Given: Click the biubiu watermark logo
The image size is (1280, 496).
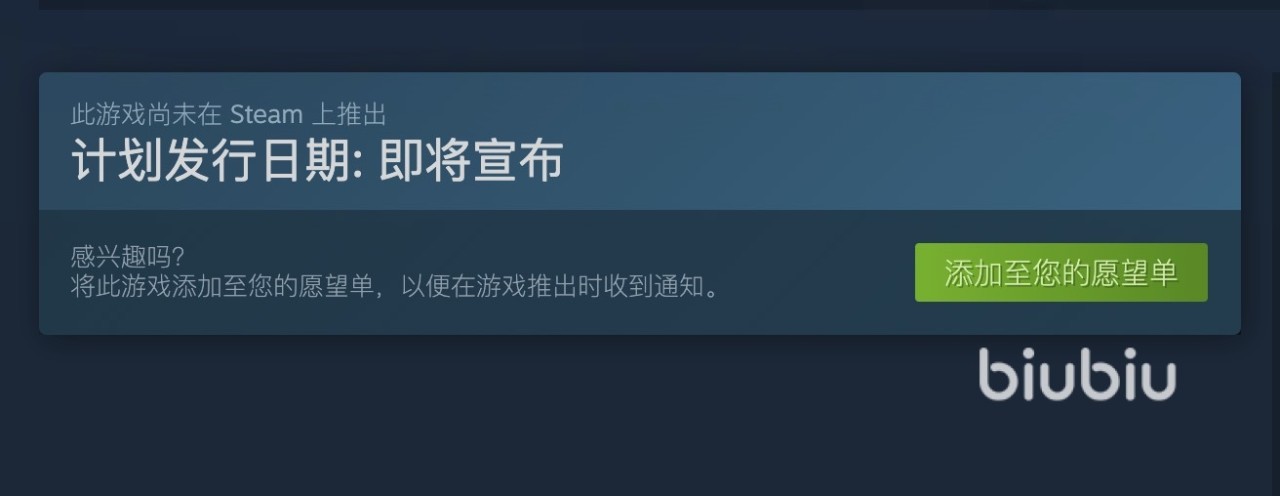Looking at the screenshot, I should (1077, 373).
